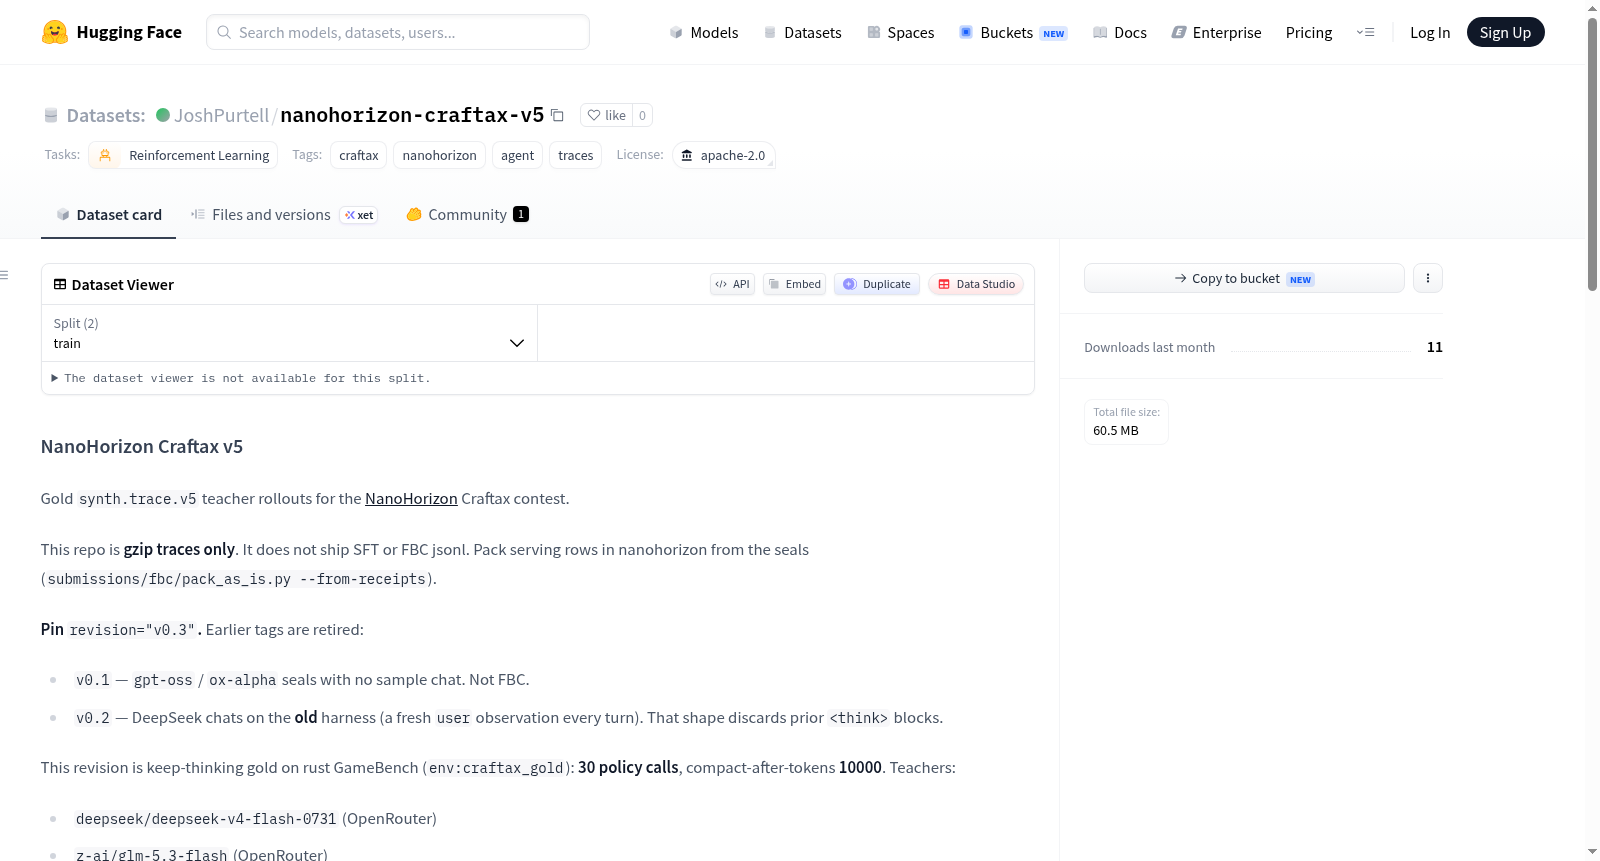Select the agent tag

click(518, 155)
